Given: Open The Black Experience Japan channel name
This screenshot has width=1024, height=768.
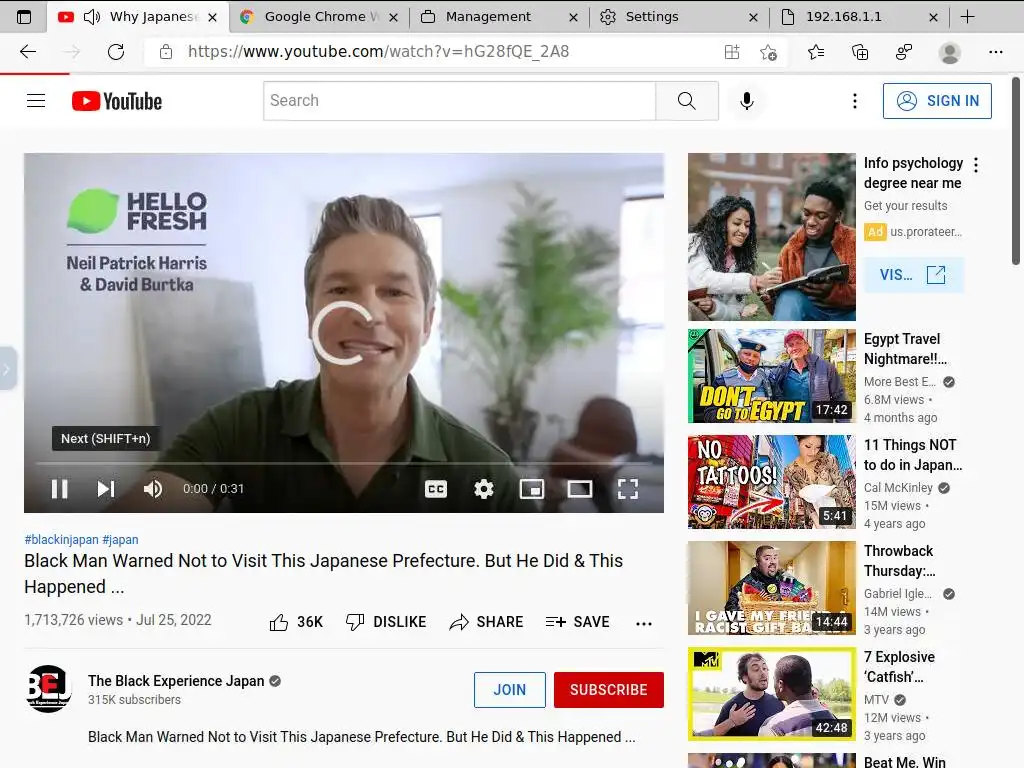Looking at the screenshot, I should tap(176, 680).
